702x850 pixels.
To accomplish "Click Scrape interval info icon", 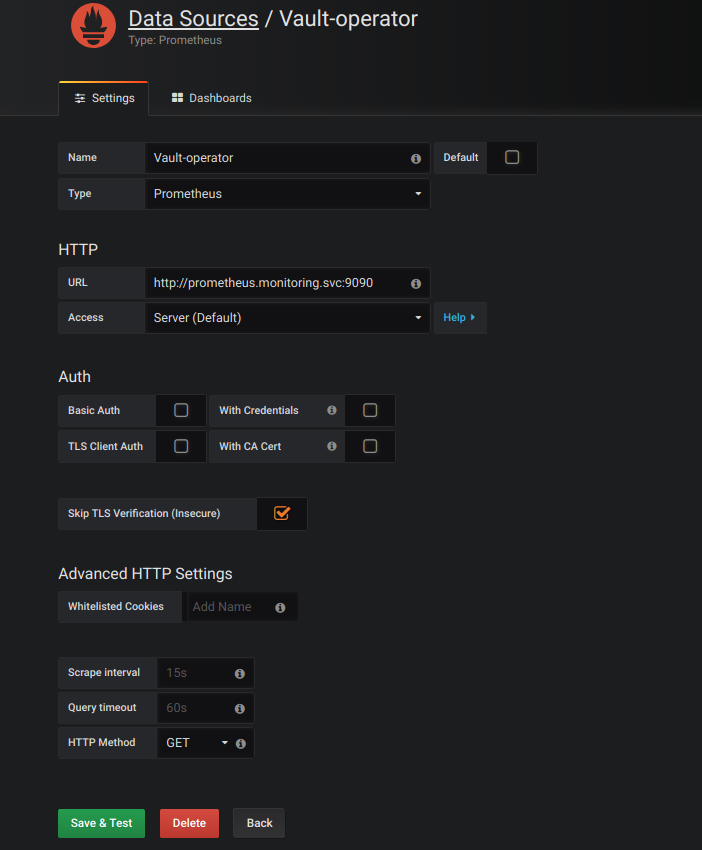I will point(240,673).
